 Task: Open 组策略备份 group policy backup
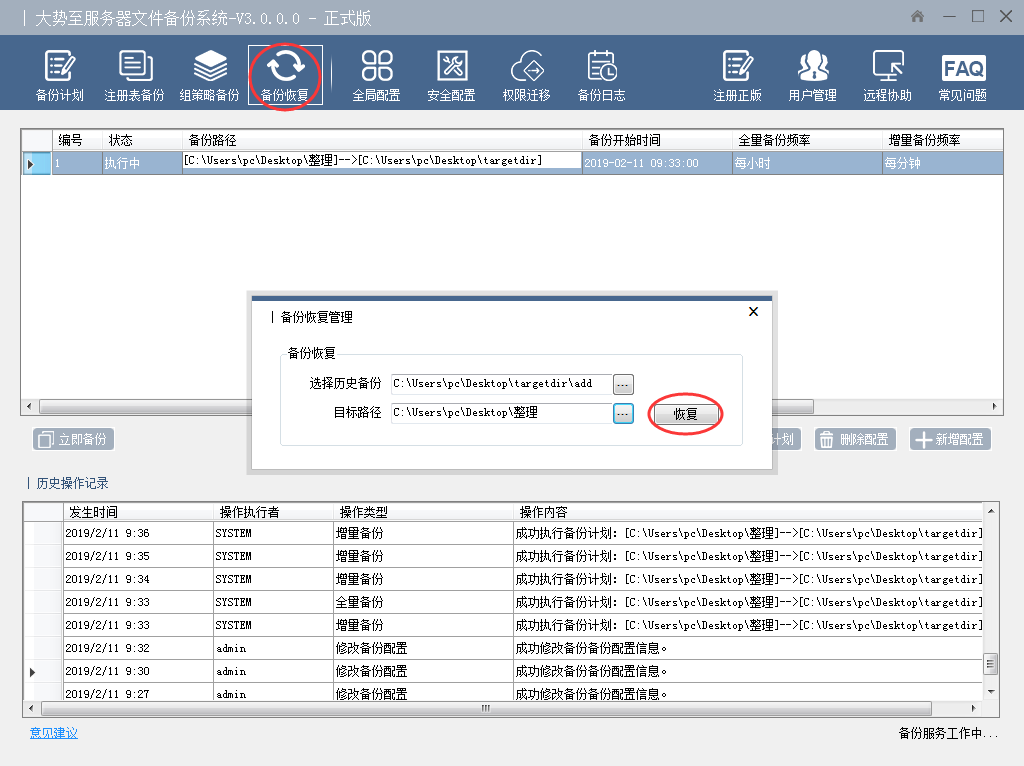(x=209, y=76)
